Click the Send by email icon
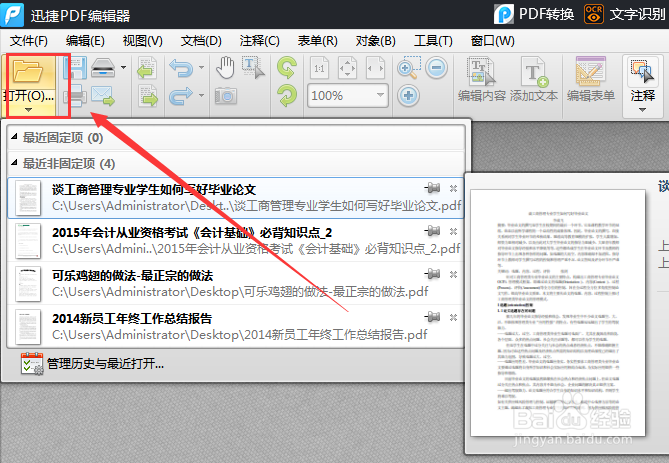 point(103,96)
